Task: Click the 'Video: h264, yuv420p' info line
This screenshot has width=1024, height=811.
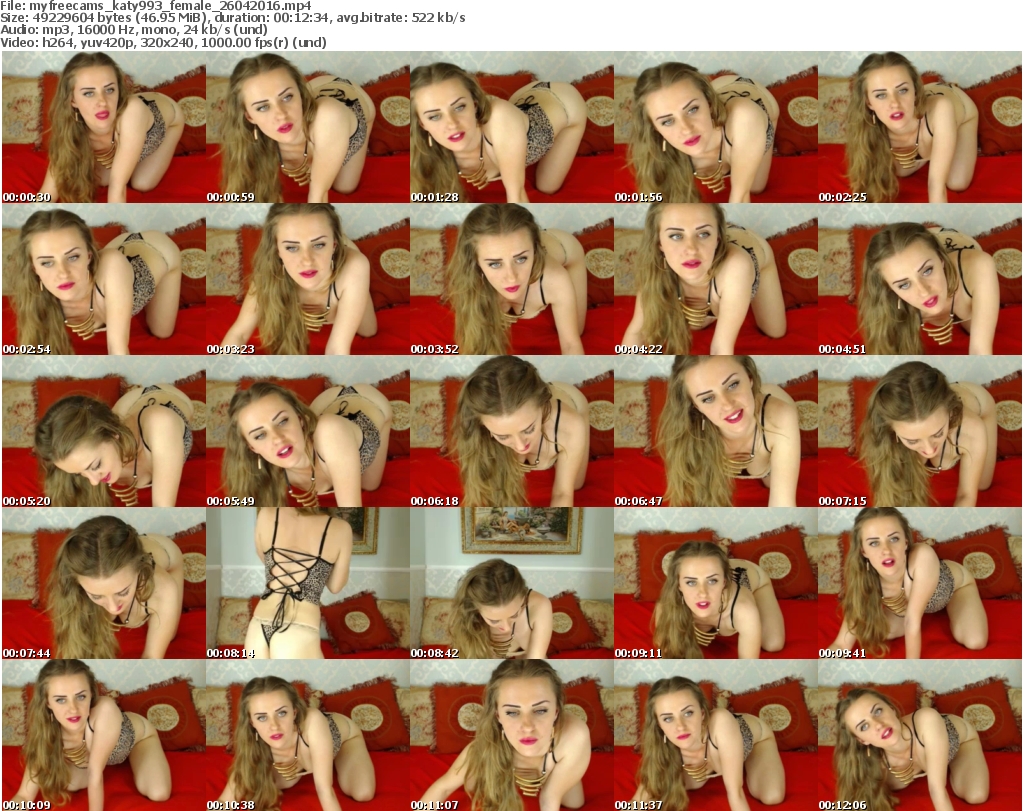Action: (163, 42)
